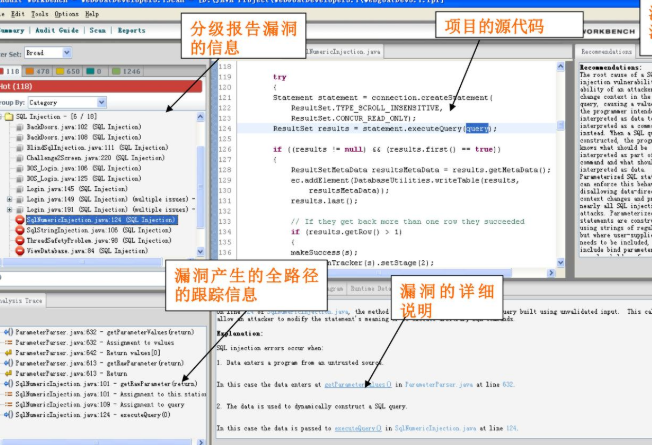Open the Reports toolbar link

click(131, 30)
